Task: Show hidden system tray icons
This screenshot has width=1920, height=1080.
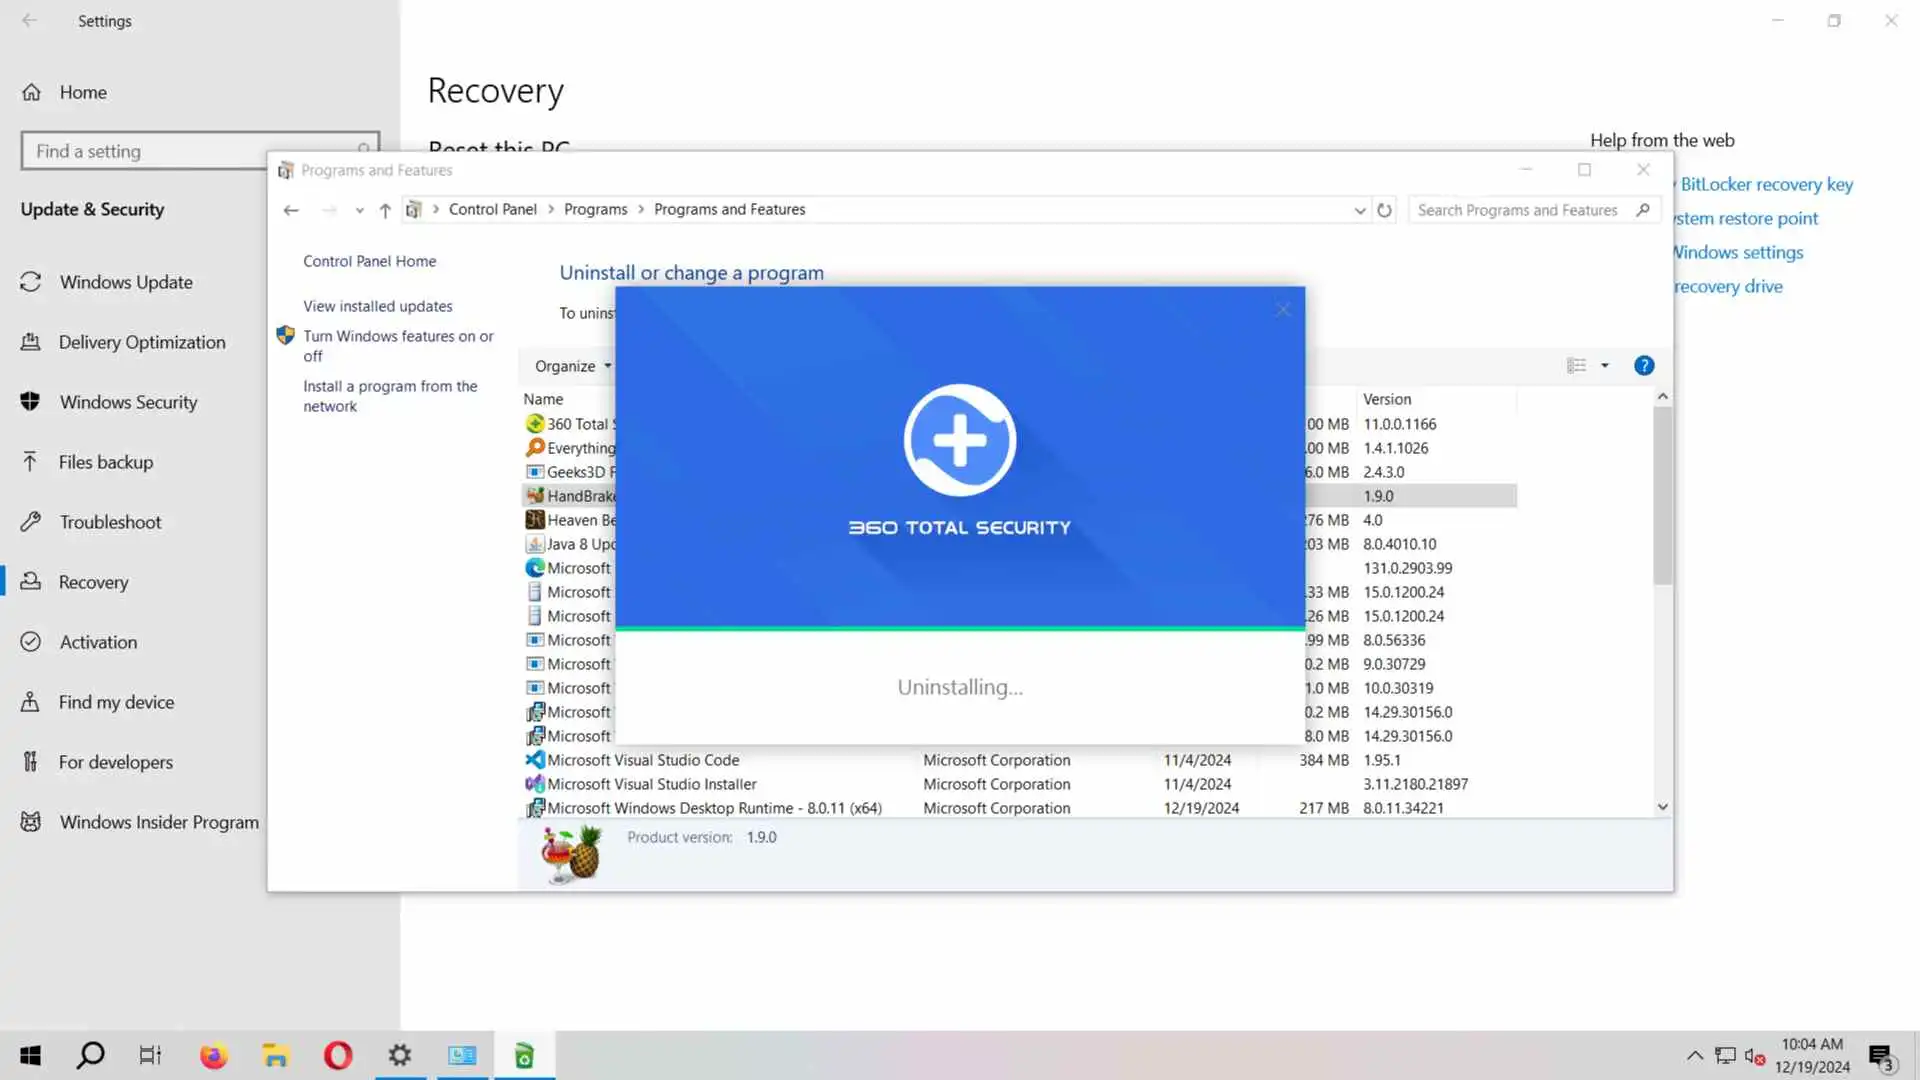Action: click(1694, 1055)
